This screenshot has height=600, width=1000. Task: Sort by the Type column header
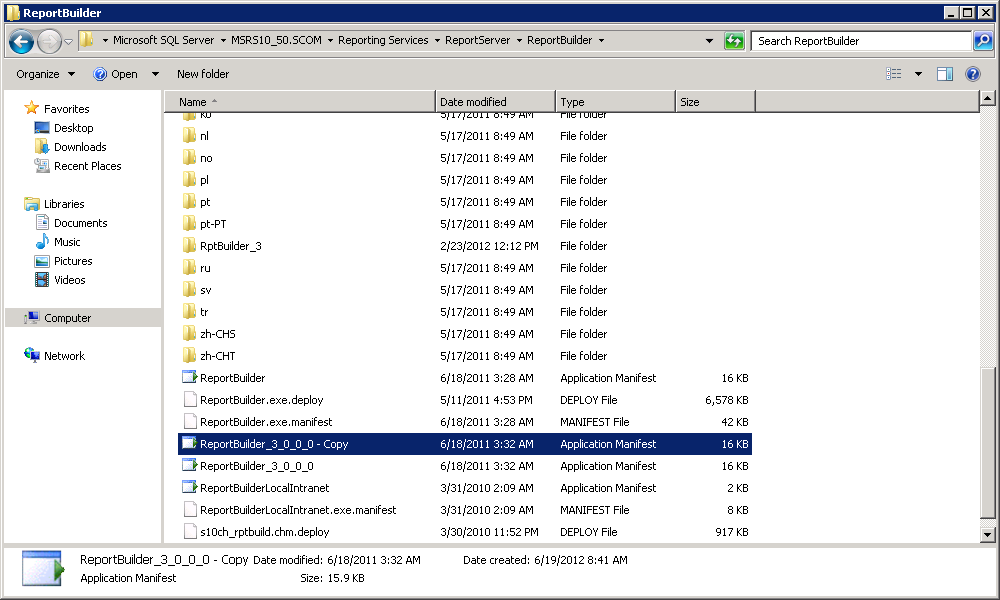[x=615, y=101]
